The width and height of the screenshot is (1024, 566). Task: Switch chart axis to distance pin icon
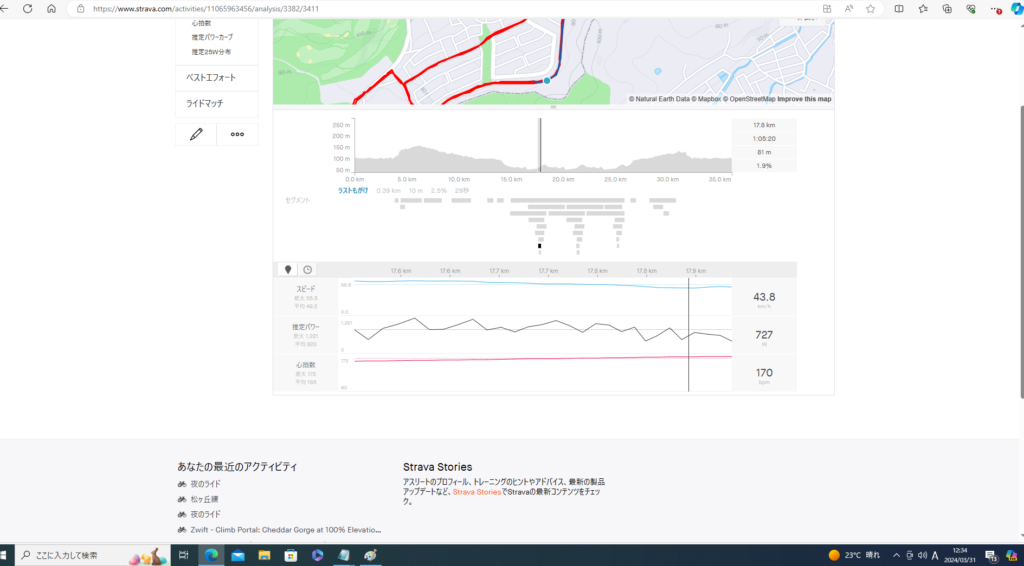[x=288, y=270]
